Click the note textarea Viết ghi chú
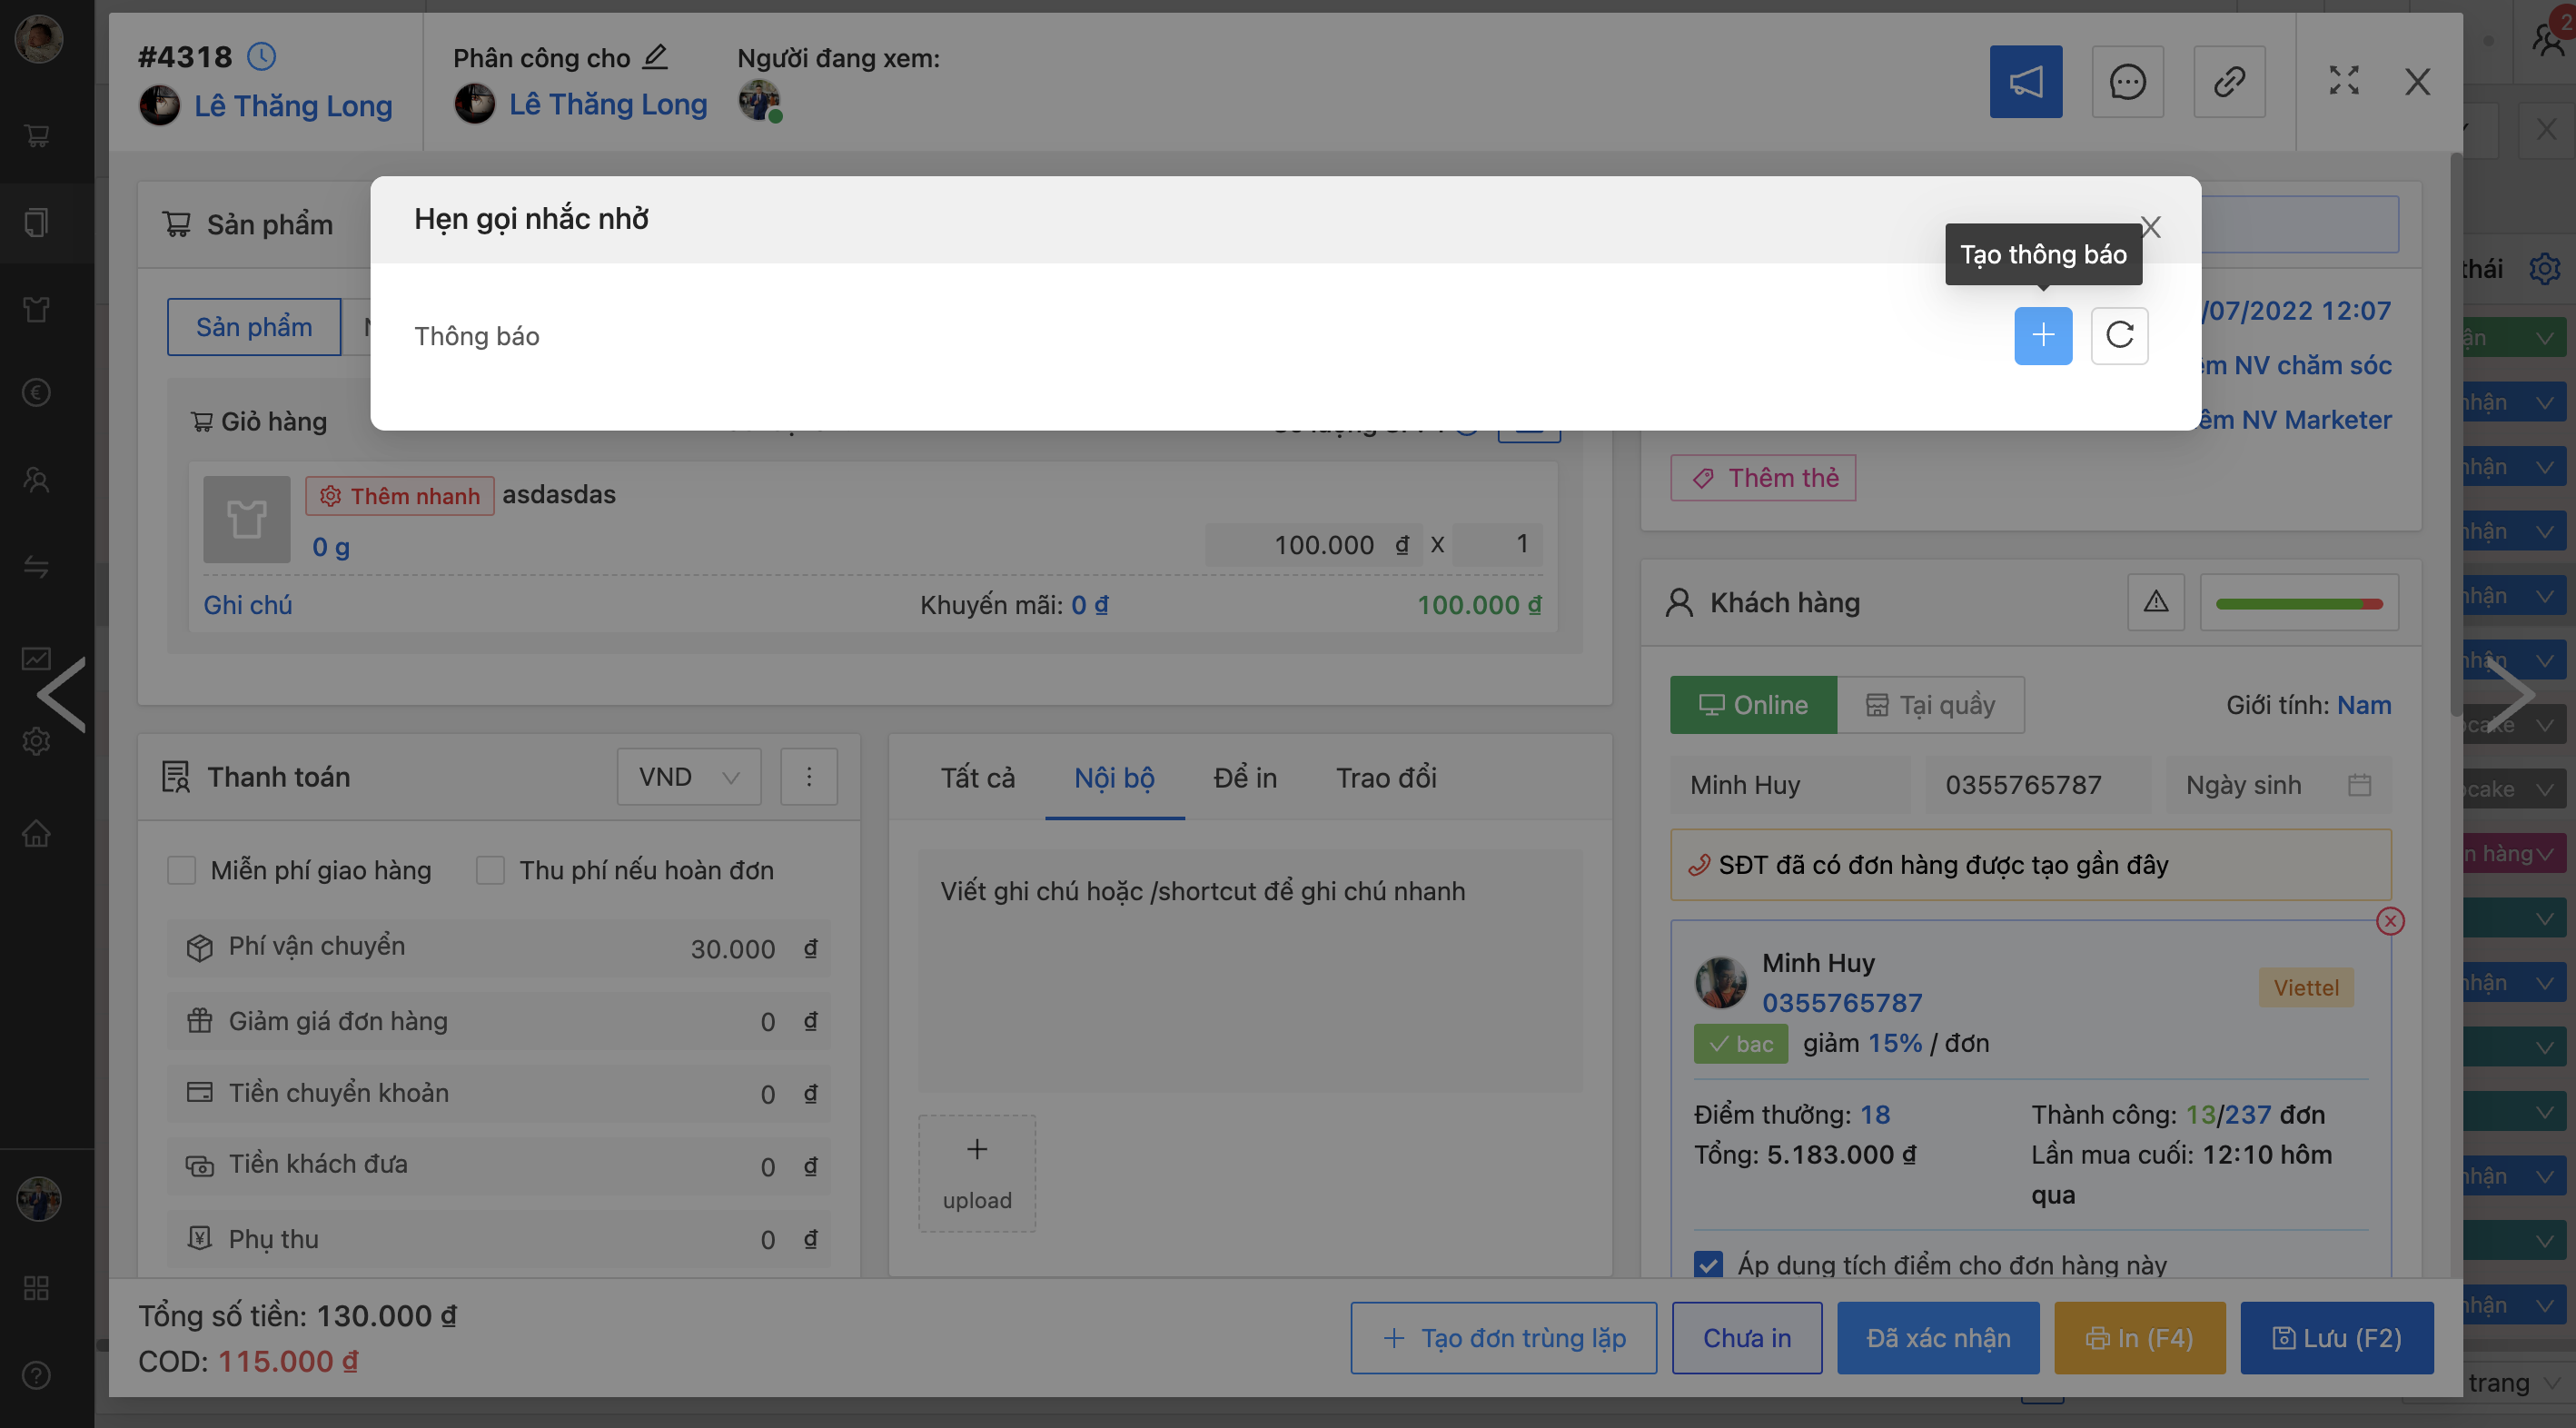The width and height of the screenshot is (2576, 1428). [x=1250, y=971]
